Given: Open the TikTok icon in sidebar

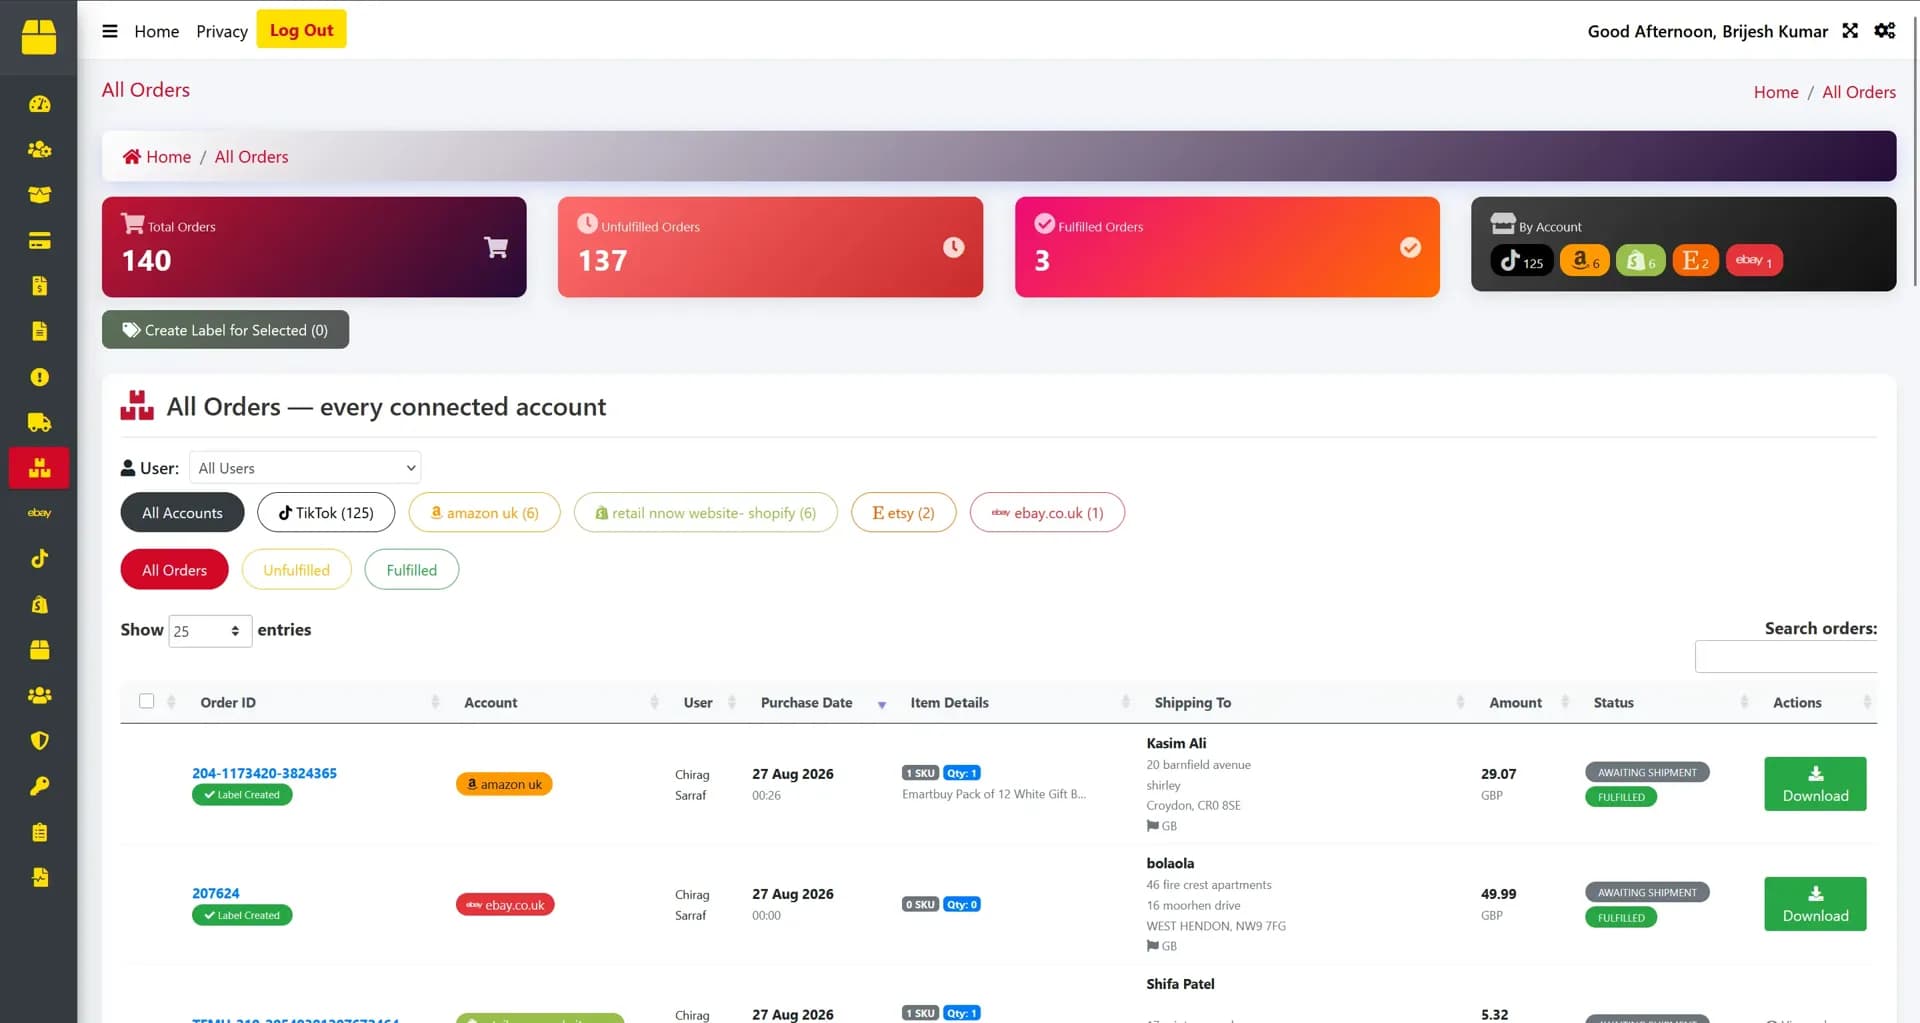Looking at the screenshot, I should 39,559.
